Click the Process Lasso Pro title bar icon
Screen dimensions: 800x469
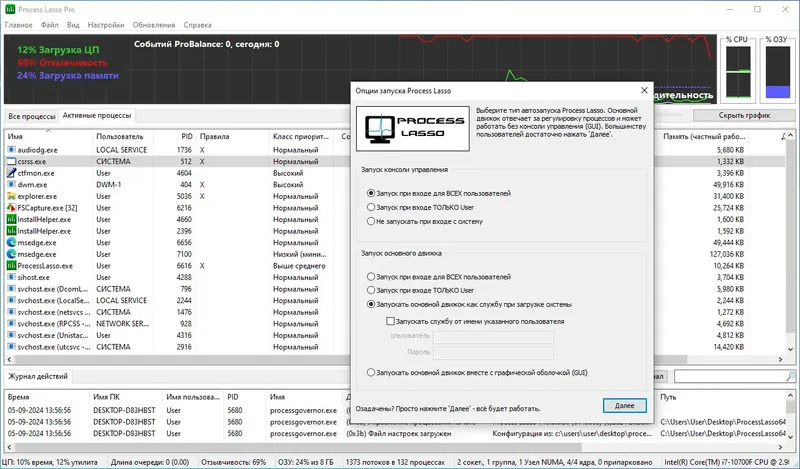coord(10,9)
